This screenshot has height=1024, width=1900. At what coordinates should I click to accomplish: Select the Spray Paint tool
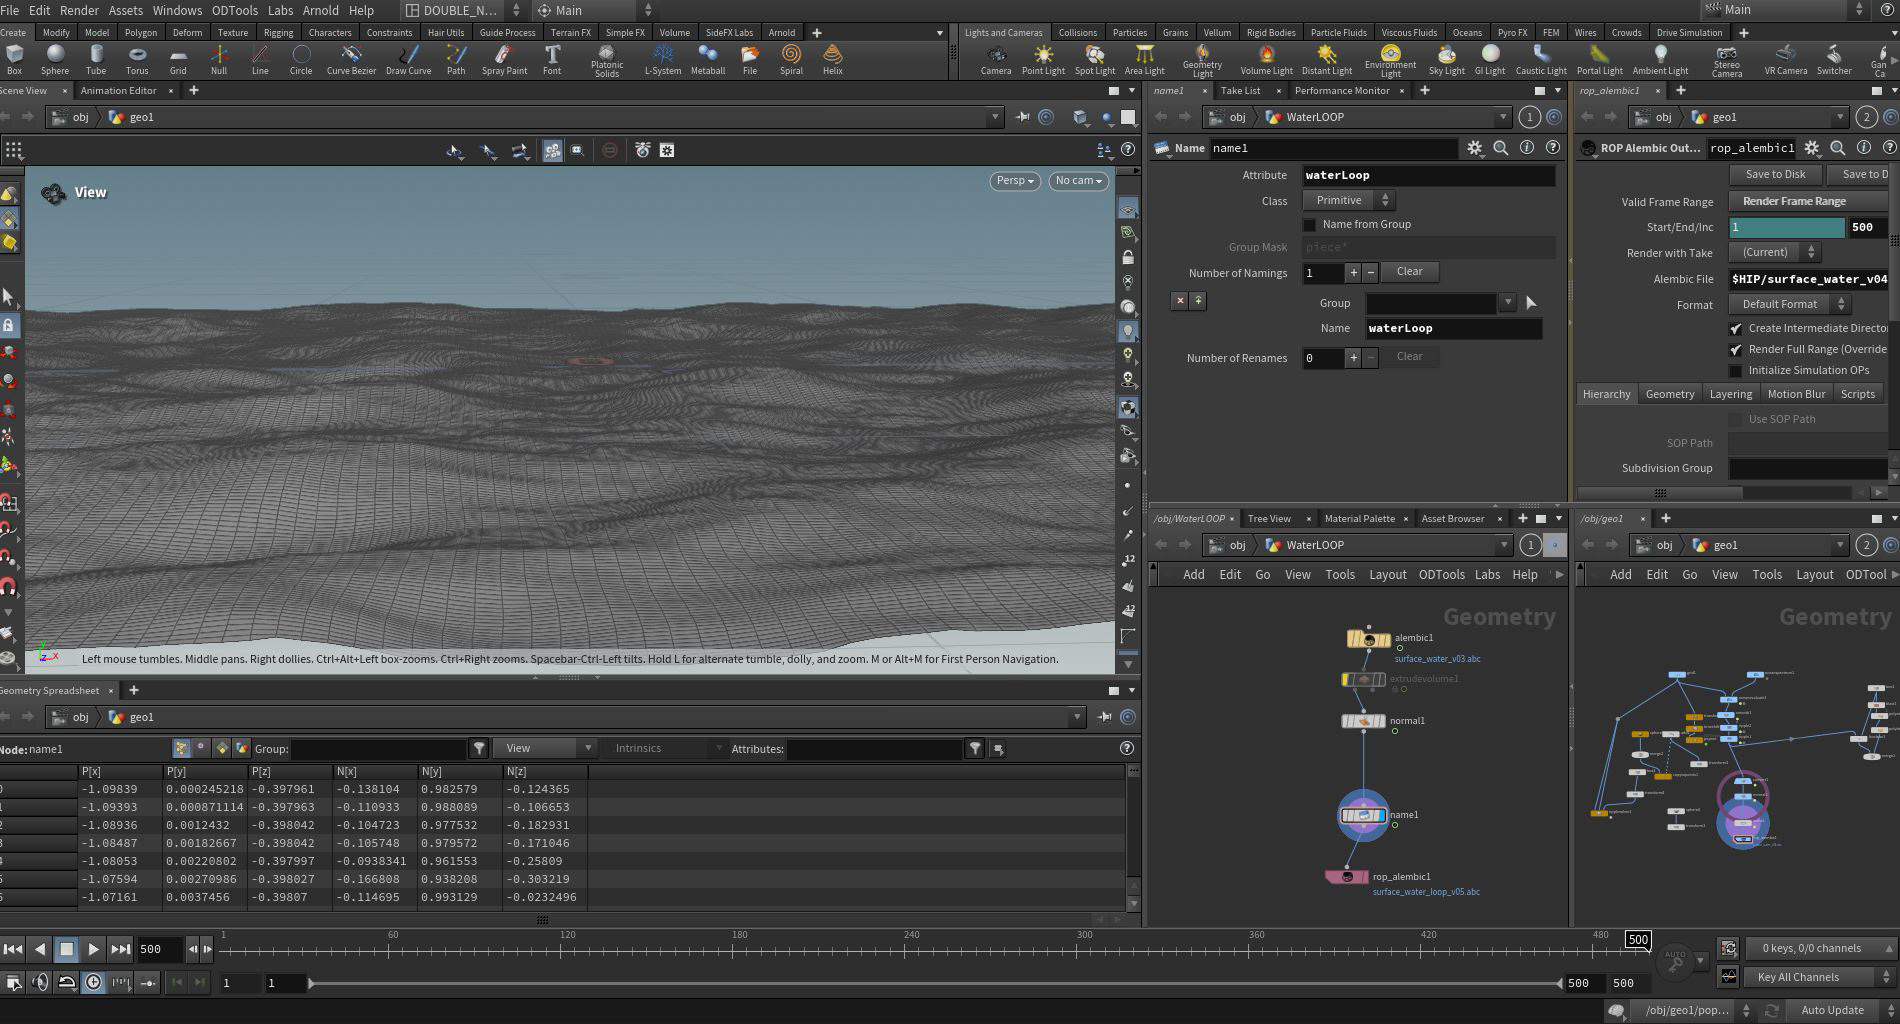[504, 58]
